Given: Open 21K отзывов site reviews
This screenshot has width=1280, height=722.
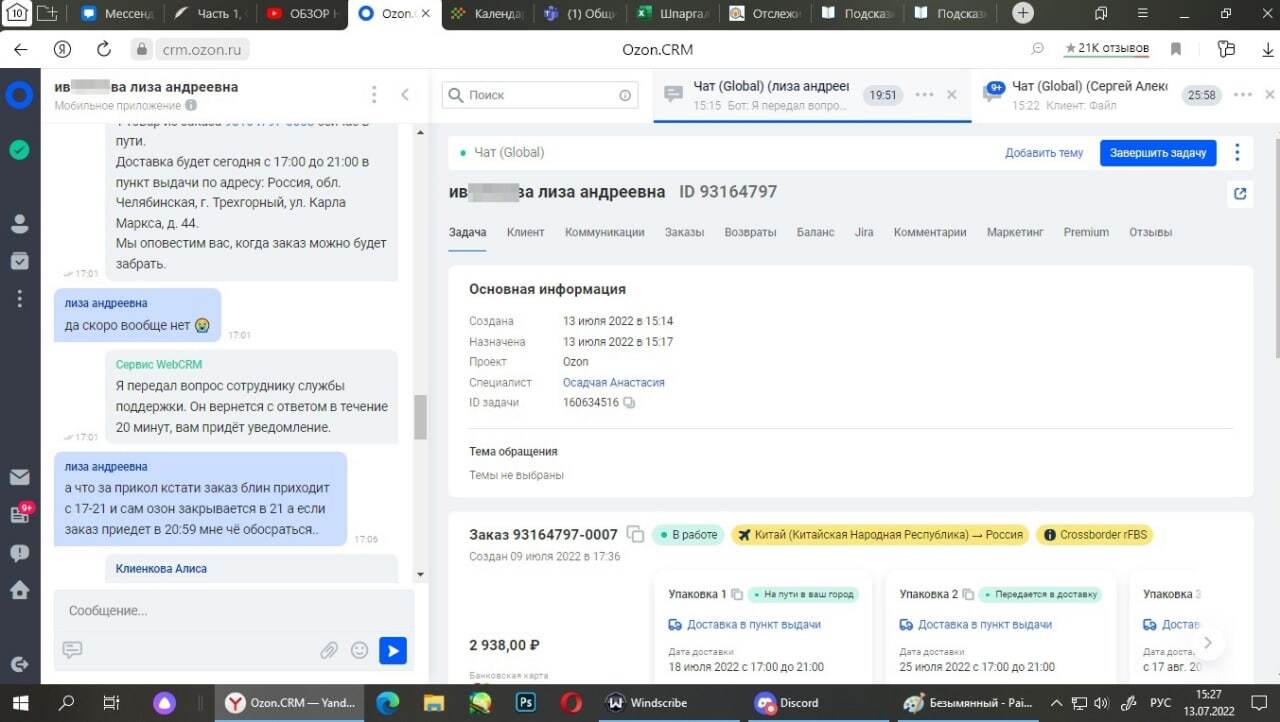Looking at the screenshot, I should click(x=1107, y=49).
